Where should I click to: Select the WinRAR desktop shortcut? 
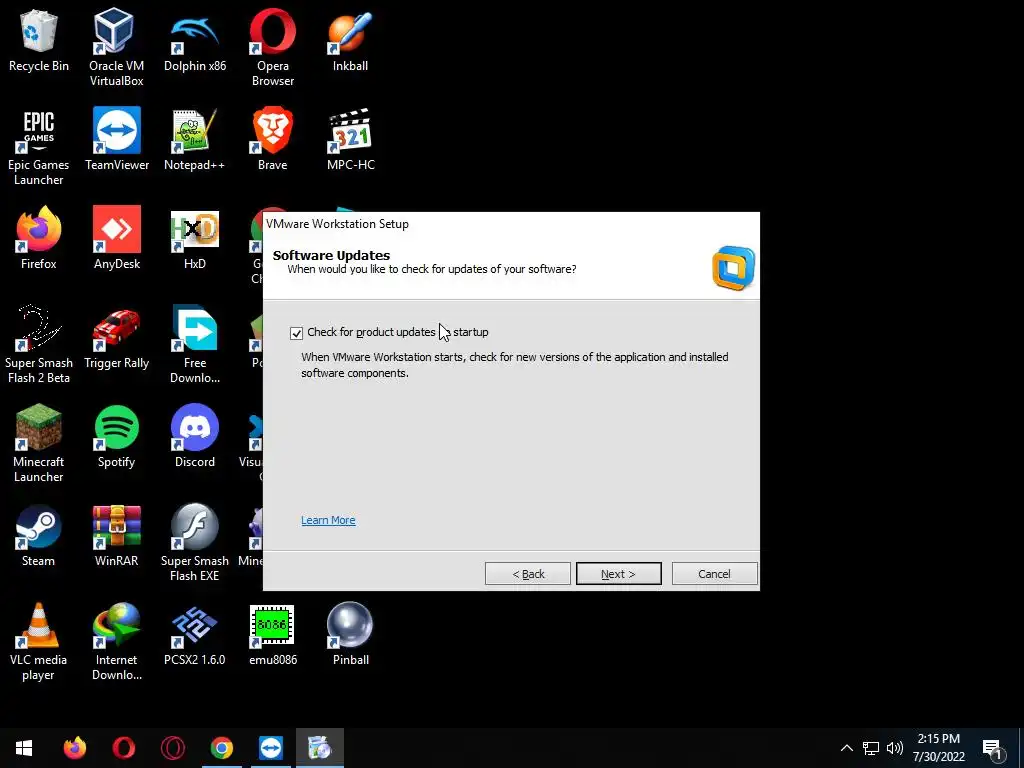[x=117, y=536]
